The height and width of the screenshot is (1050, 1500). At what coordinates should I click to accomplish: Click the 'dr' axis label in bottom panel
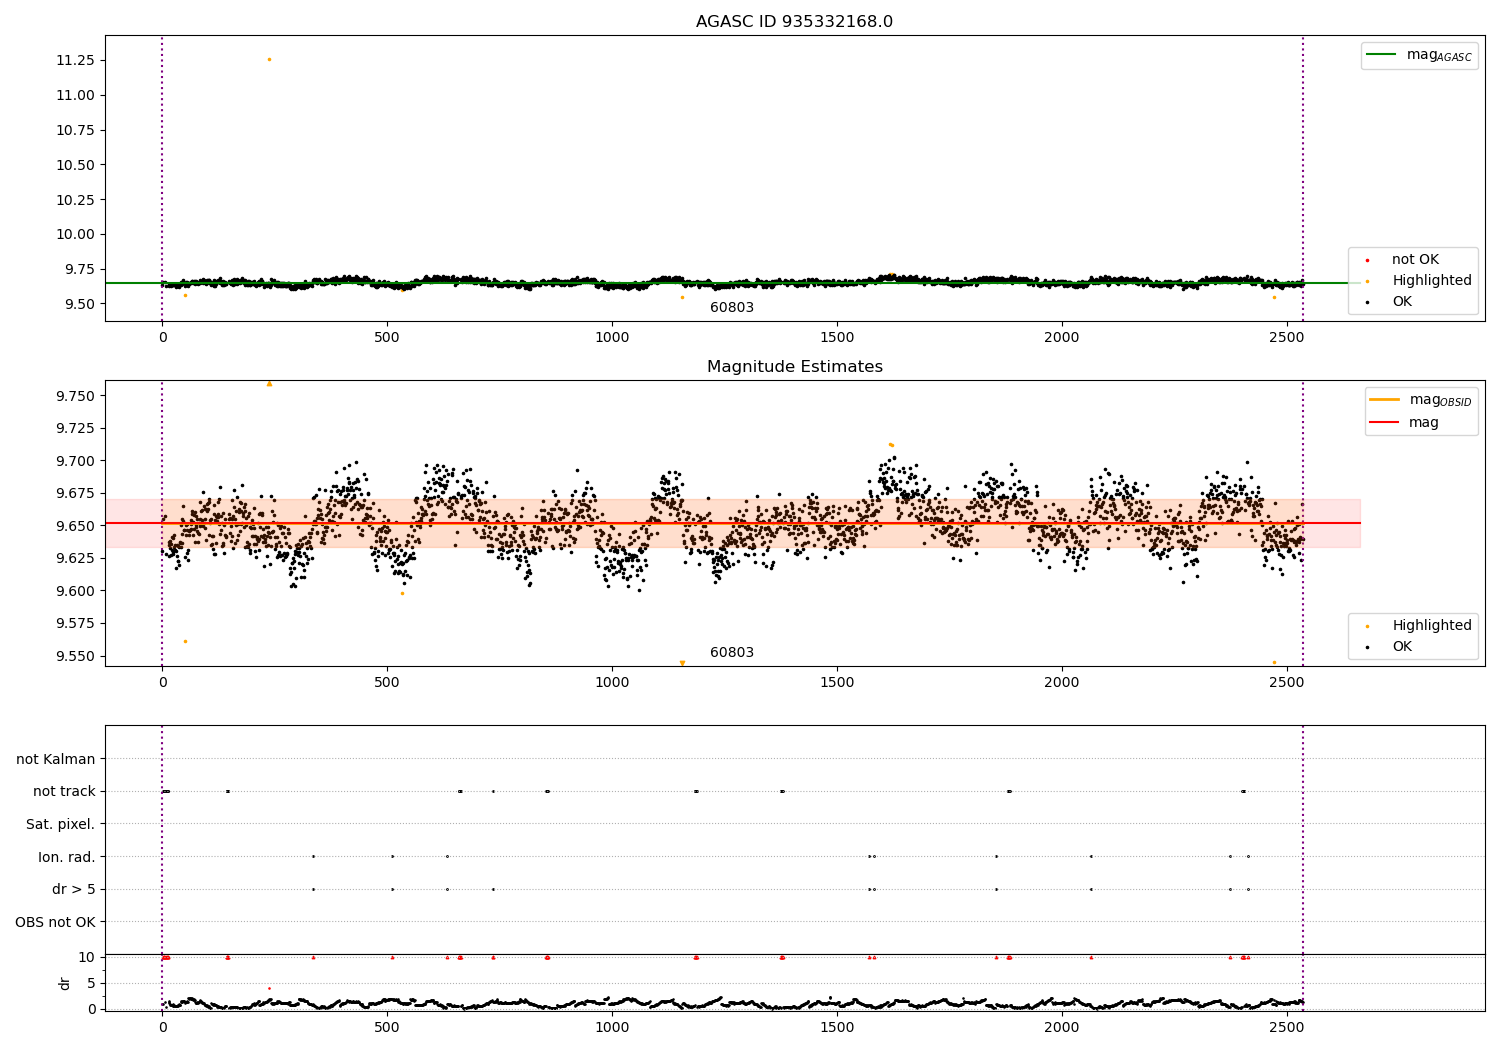65,983
